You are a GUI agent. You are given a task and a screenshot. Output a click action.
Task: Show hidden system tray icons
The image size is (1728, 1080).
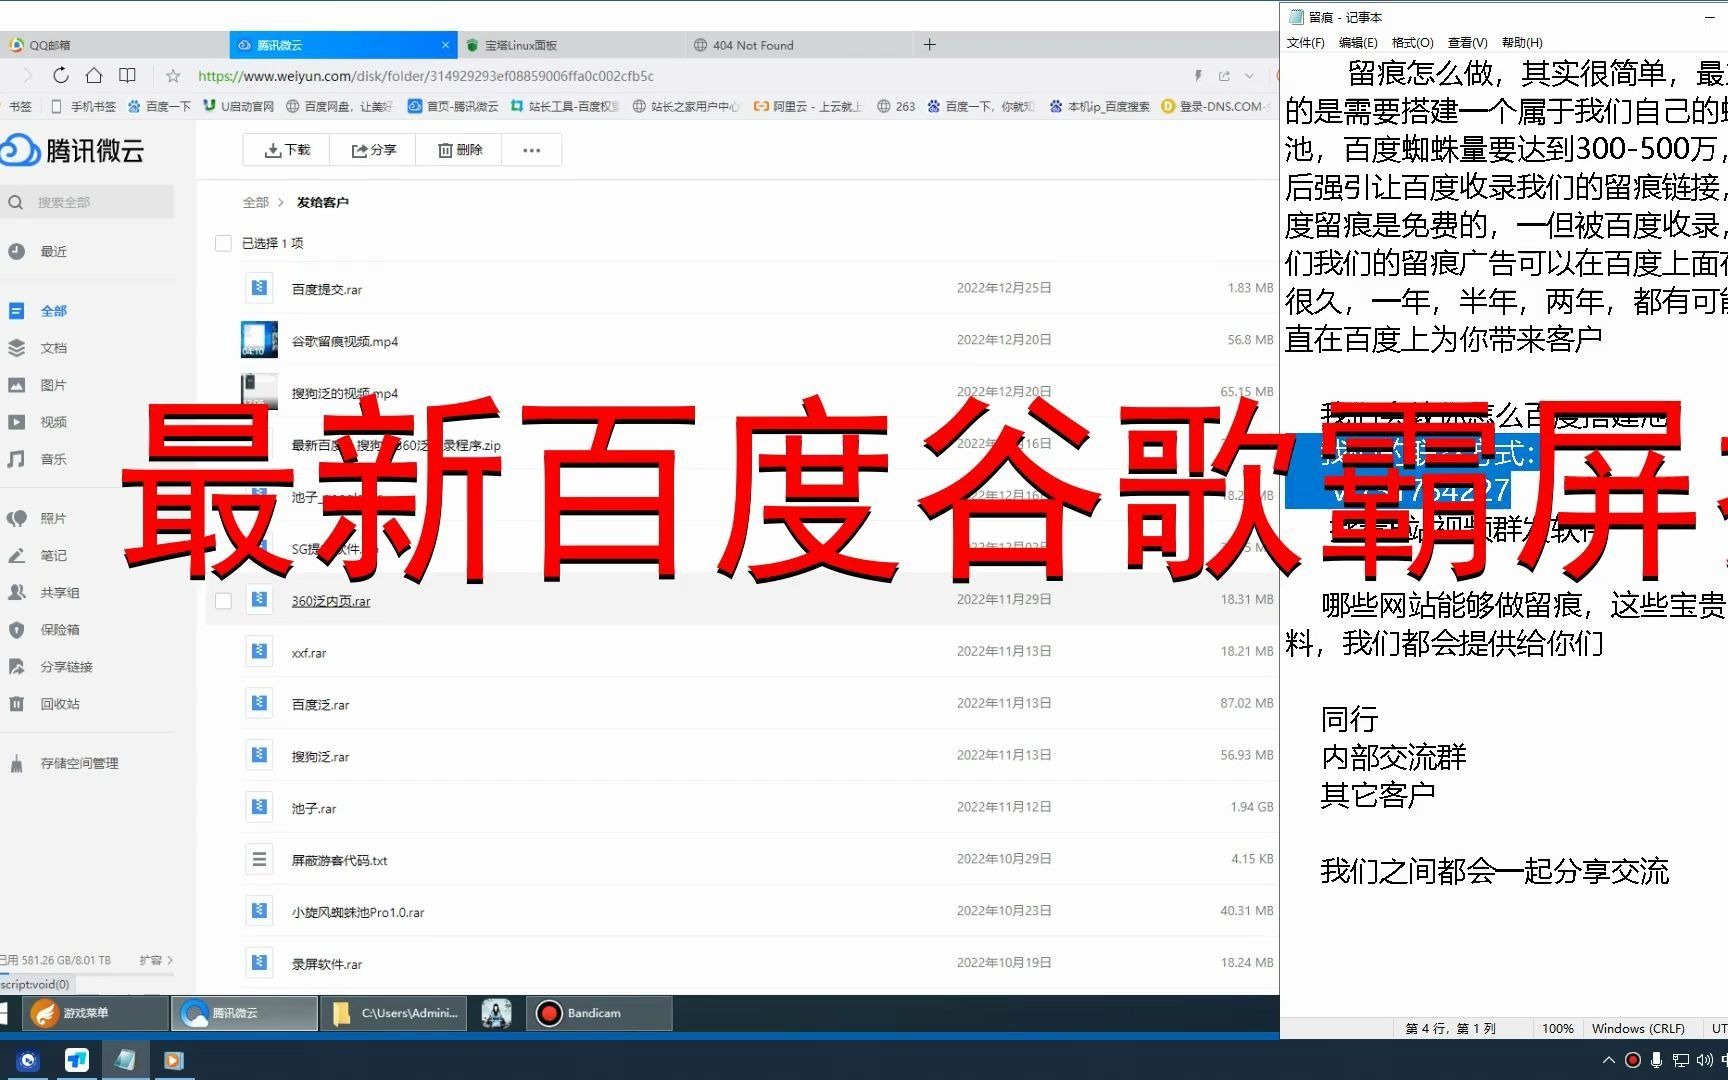point(1608,1060)
